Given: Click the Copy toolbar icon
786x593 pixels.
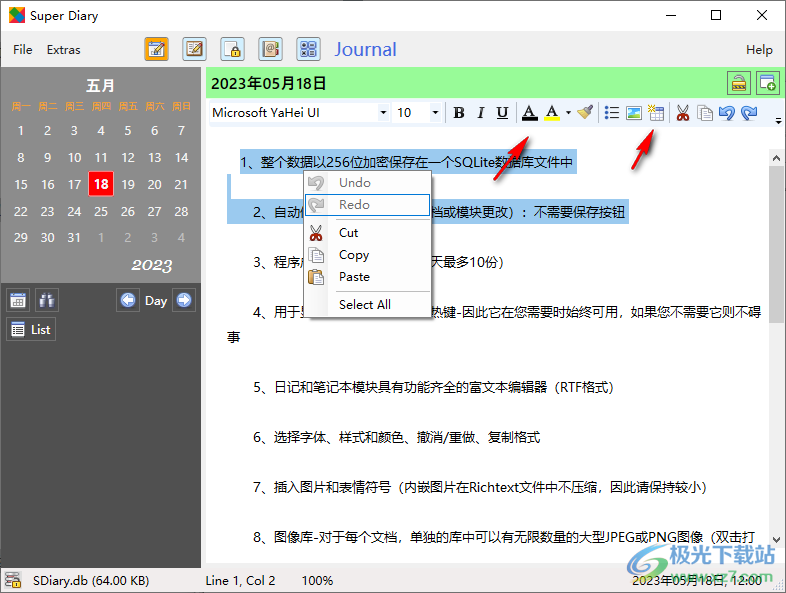Looking at the screenshot, I should click(705, 113).
